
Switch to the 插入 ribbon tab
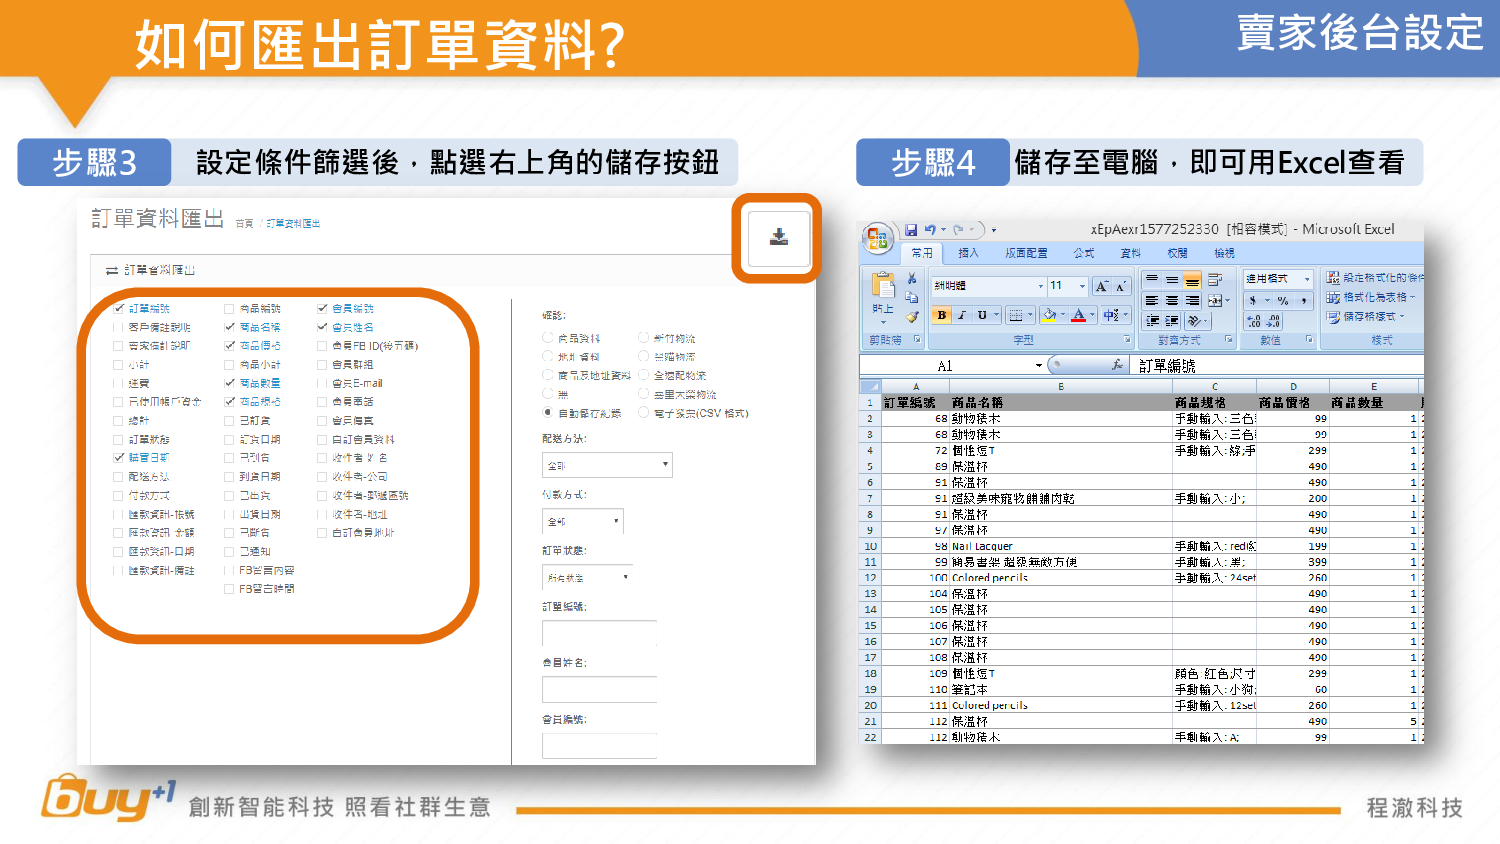click(x=968, y=254)
